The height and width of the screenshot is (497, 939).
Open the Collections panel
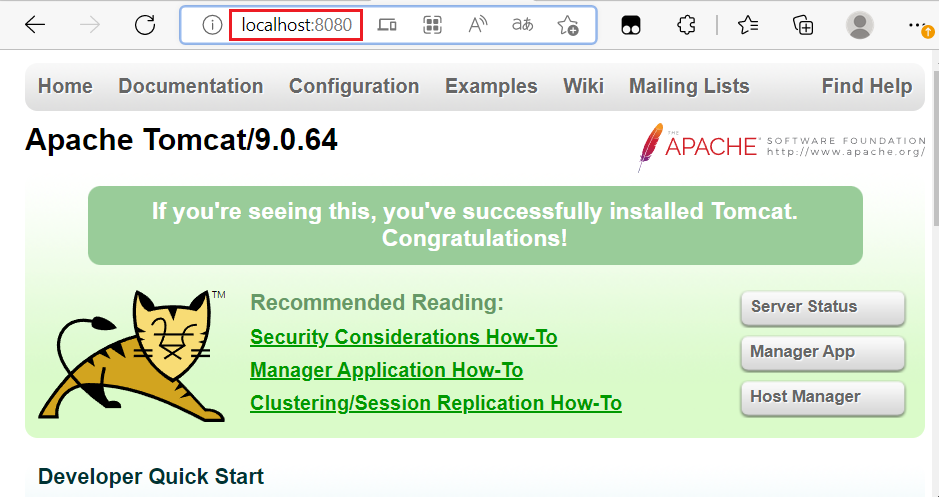point(803,25)
